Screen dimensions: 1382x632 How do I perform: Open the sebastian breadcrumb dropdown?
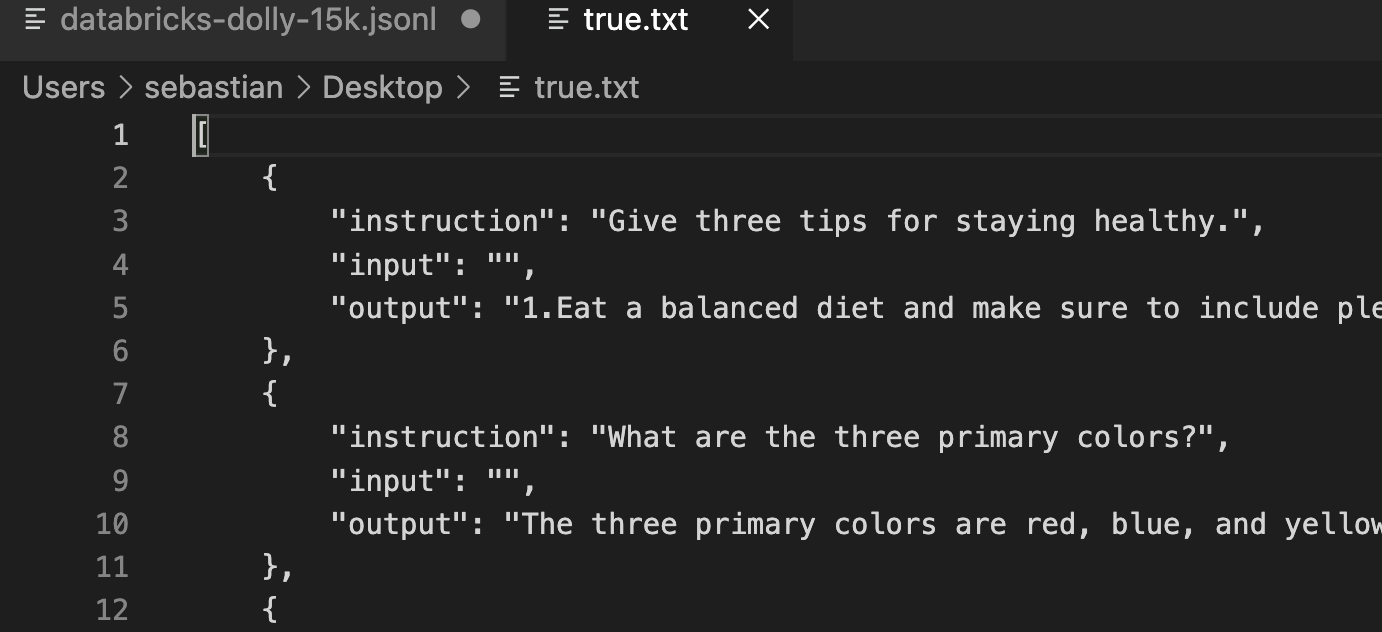click(213, 87)
